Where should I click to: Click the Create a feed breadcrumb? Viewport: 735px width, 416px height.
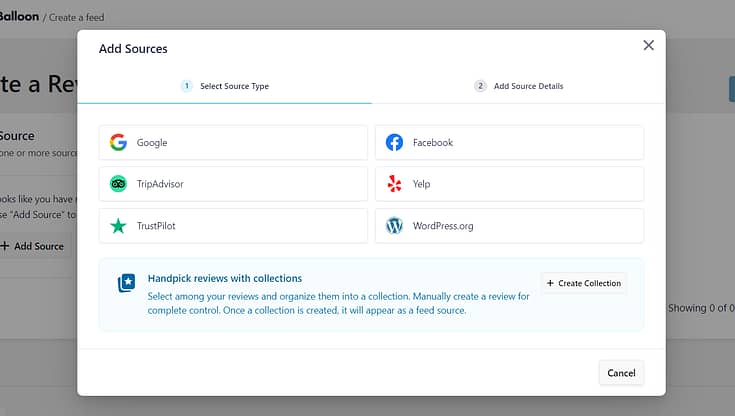tap(76, 17)
